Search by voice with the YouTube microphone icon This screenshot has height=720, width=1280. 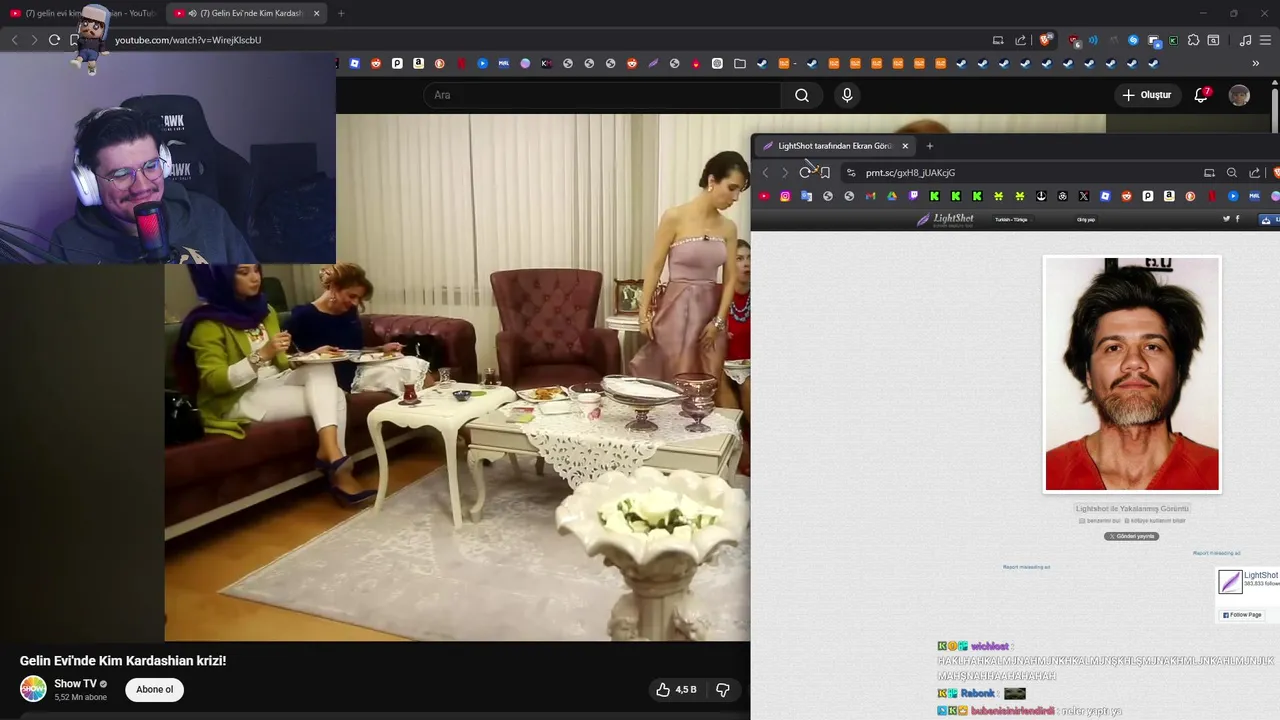click(x=847, y=95)
